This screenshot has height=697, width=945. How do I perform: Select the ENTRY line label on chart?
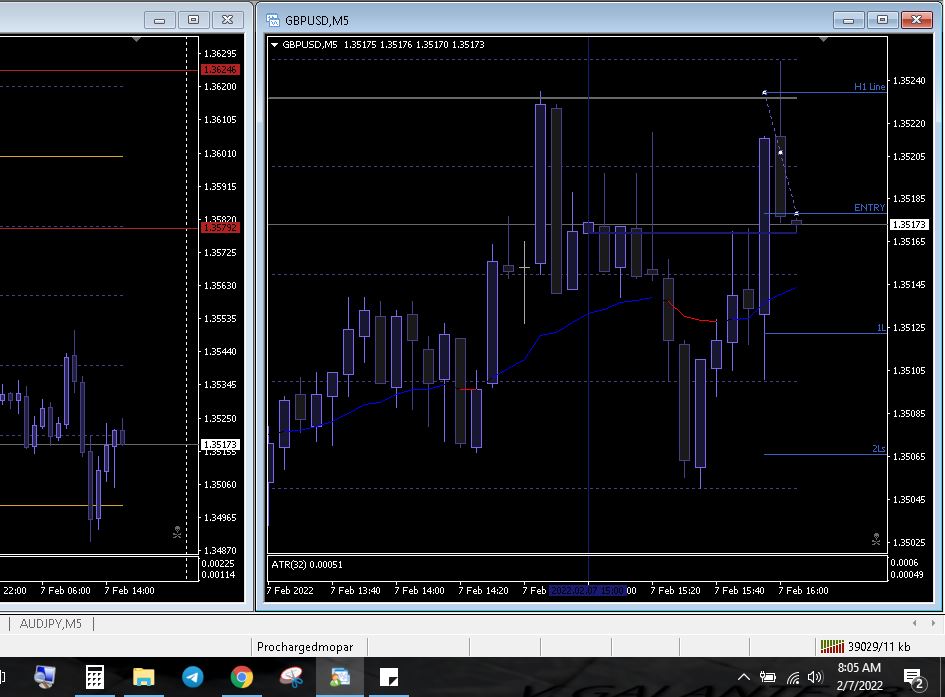(x=868, y=208)
